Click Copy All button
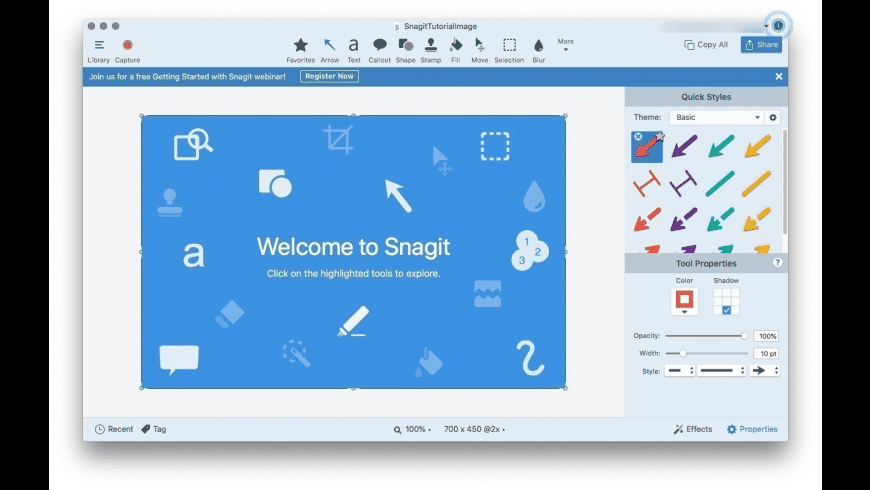The image size is (870, 490). coord(706,44)
